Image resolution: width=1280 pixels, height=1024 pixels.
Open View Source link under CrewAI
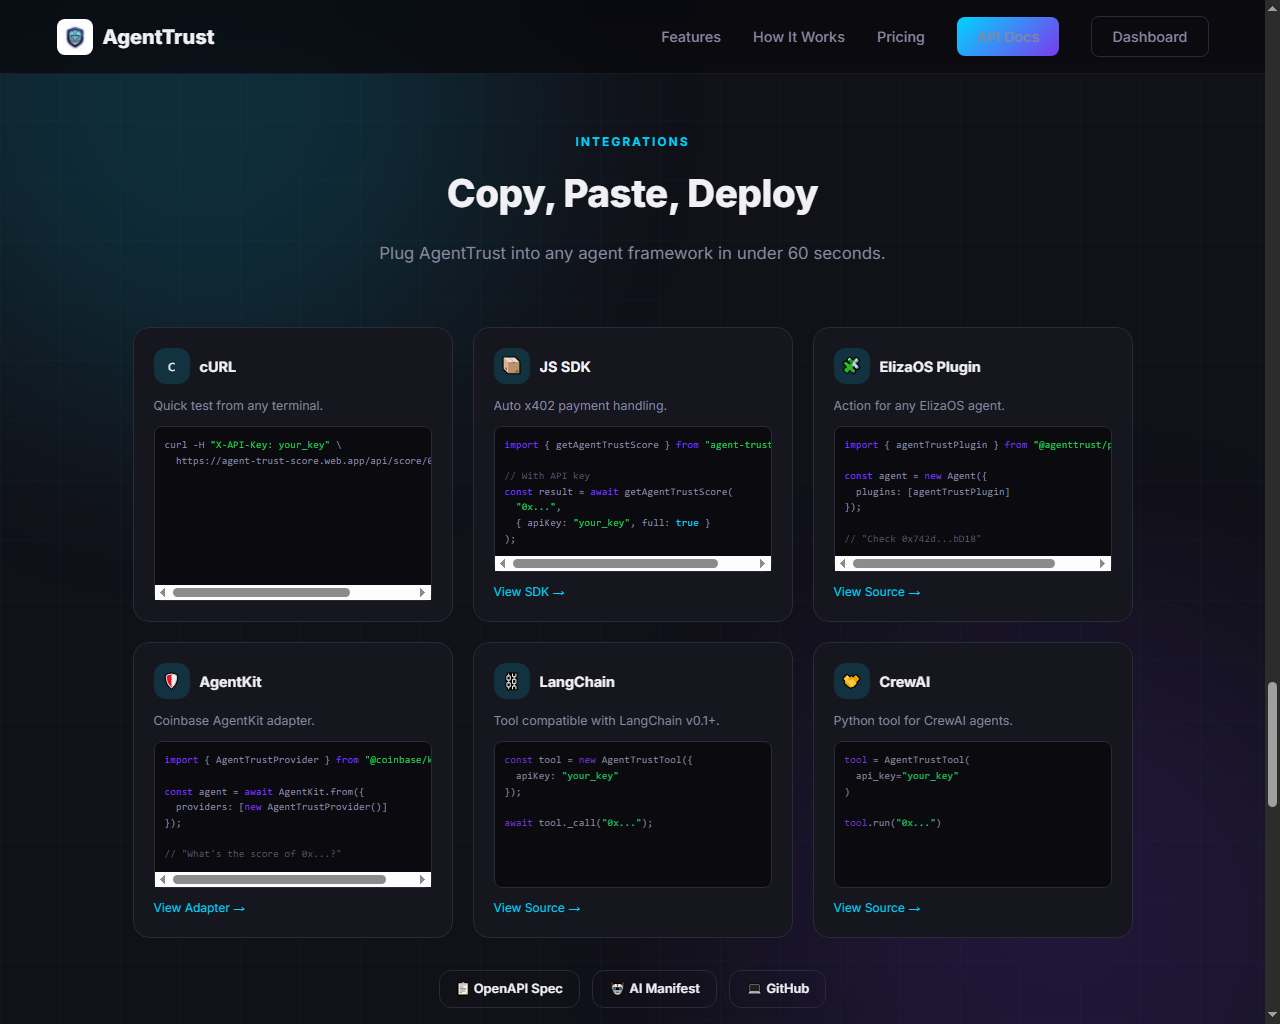click(877, 908)
